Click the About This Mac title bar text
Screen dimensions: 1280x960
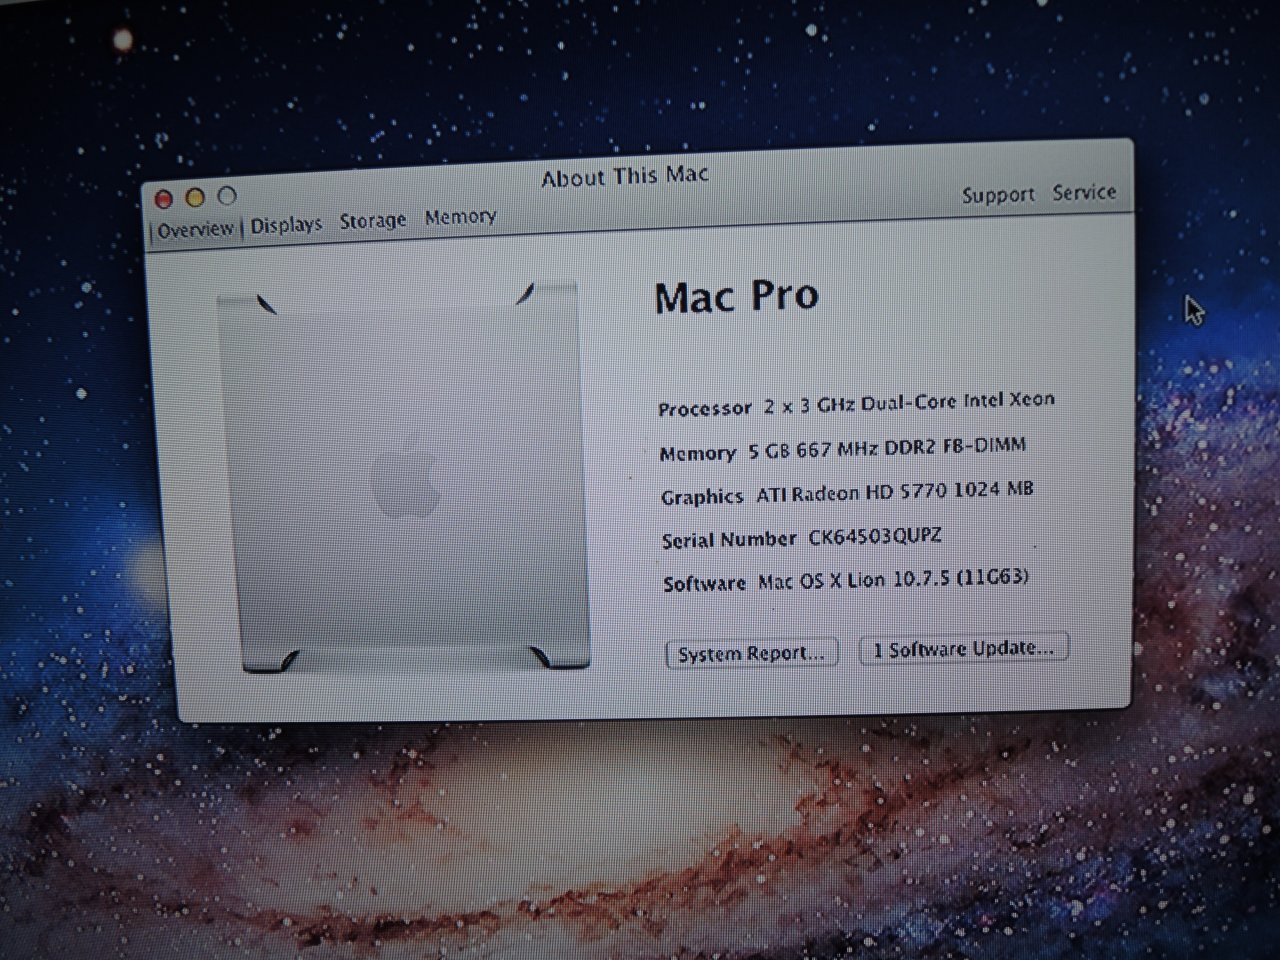[x=625, y=177]
